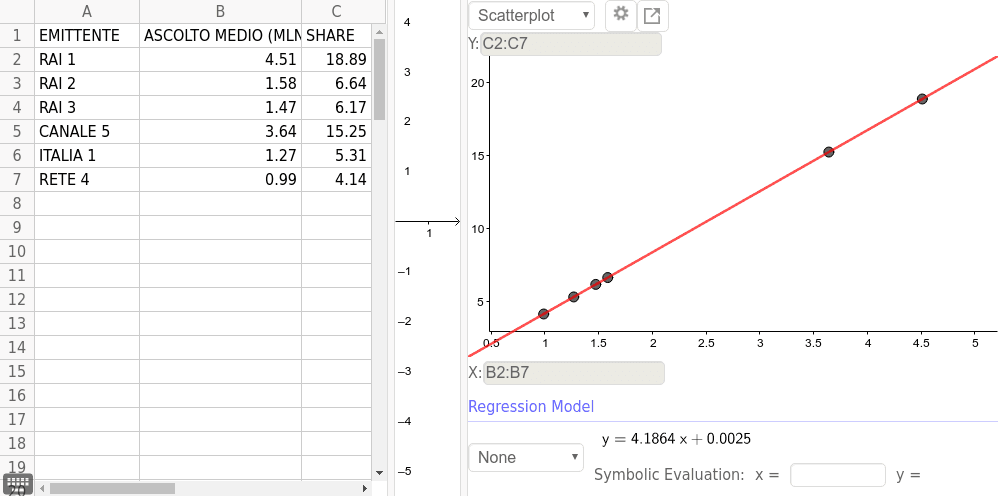Viewport: 1000px width, 498px height.
Task: Select the cell with value 1.58
Action: (x=220, y=84)
